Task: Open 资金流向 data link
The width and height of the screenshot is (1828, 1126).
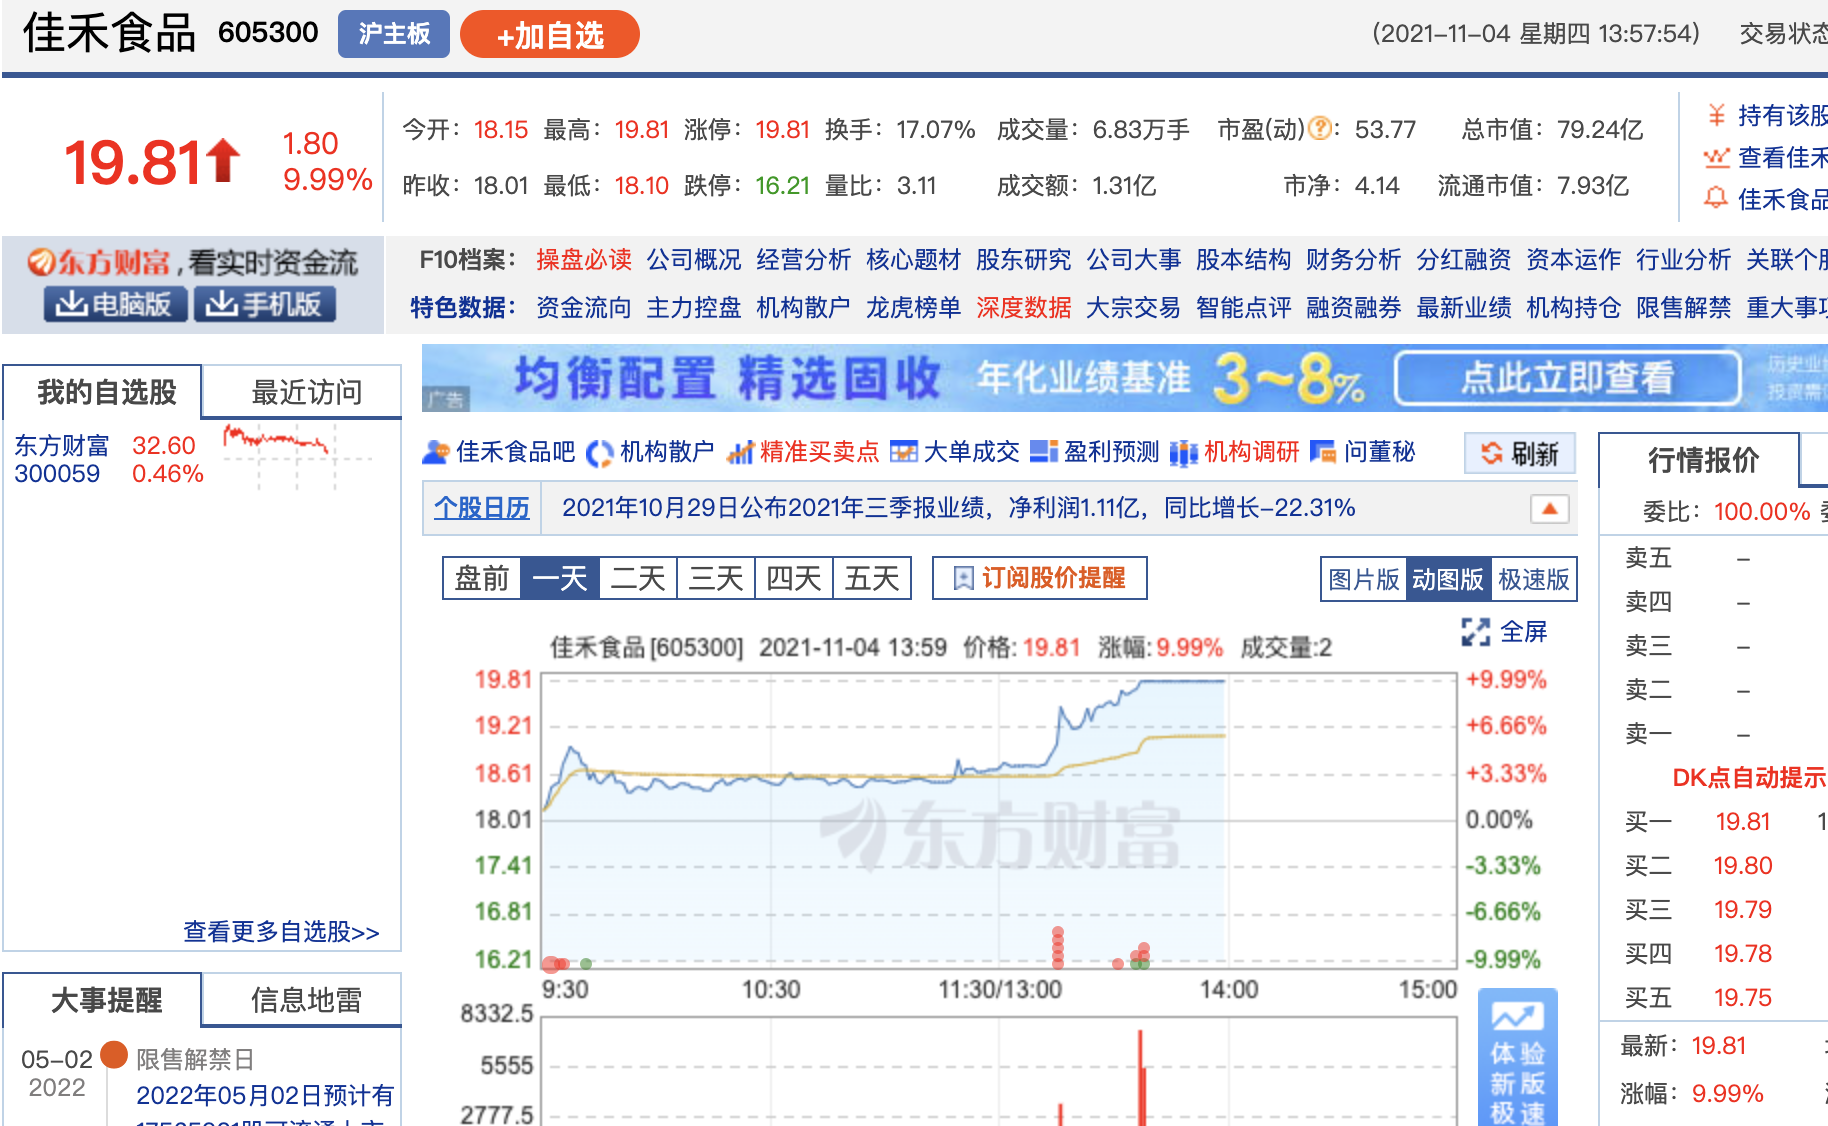Action: pyautogui.click(x=584, y=307)
